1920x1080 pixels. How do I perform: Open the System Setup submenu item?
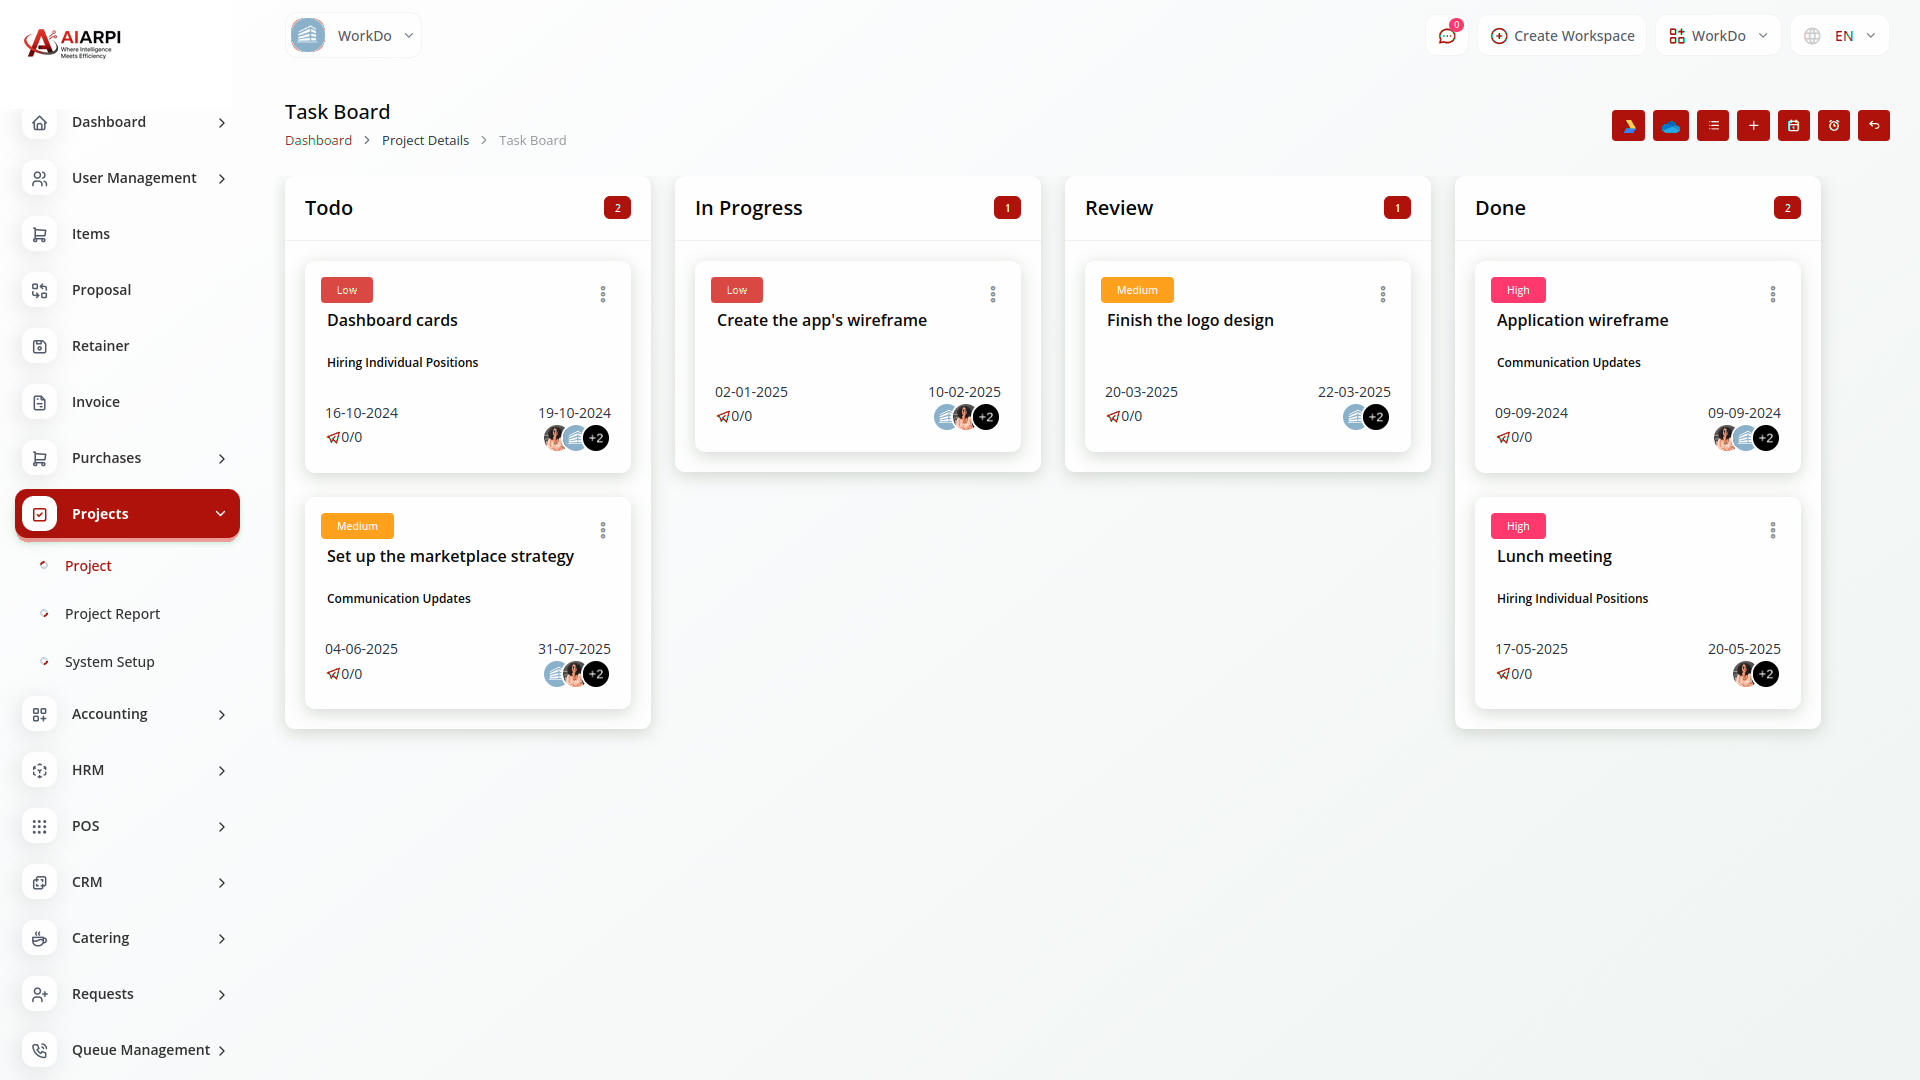109,662
